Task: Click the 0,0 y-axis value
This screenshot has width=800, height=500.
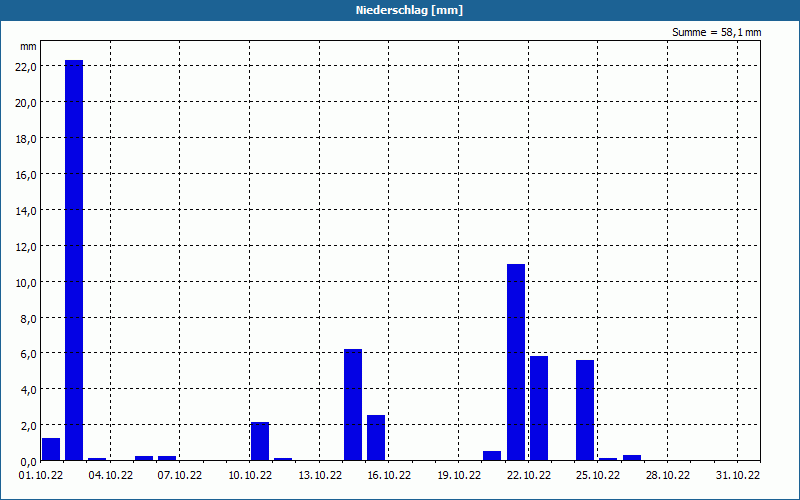Action: (29, 462)
